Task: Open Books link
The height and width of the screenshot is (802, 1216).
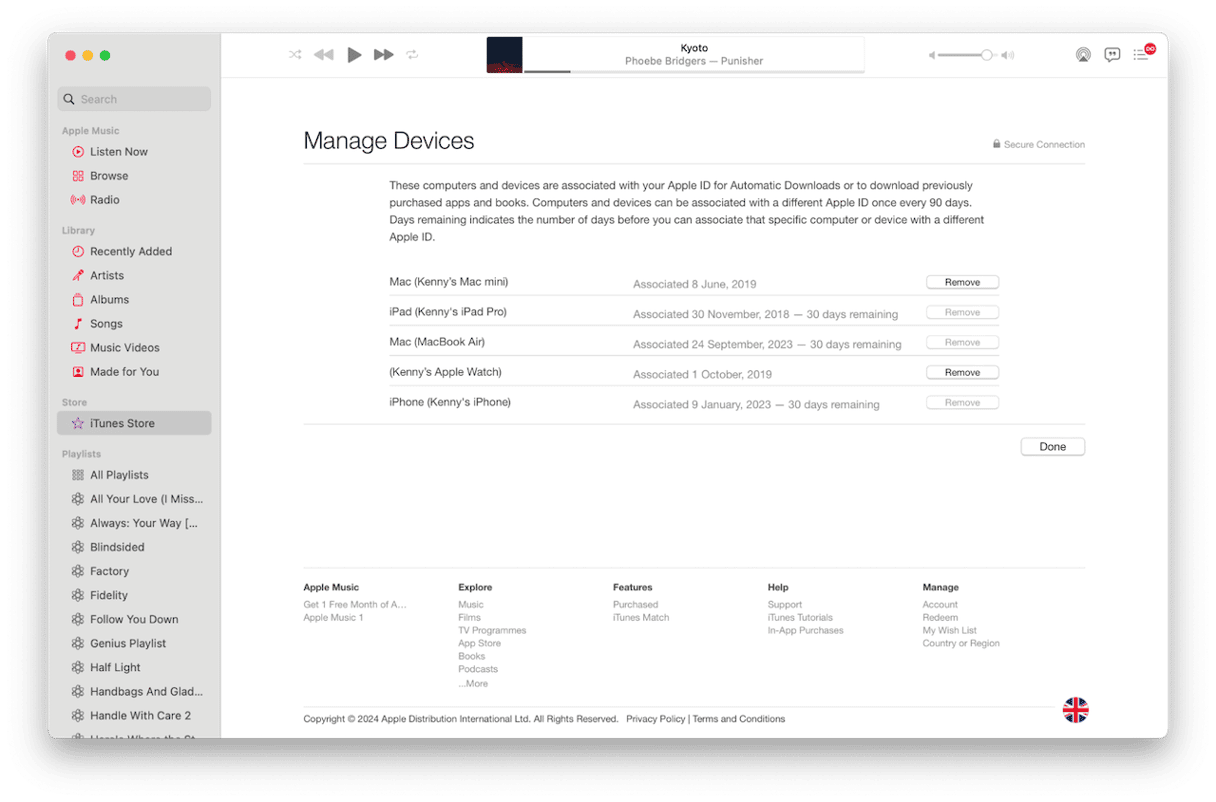Action: tap(471, 656)
